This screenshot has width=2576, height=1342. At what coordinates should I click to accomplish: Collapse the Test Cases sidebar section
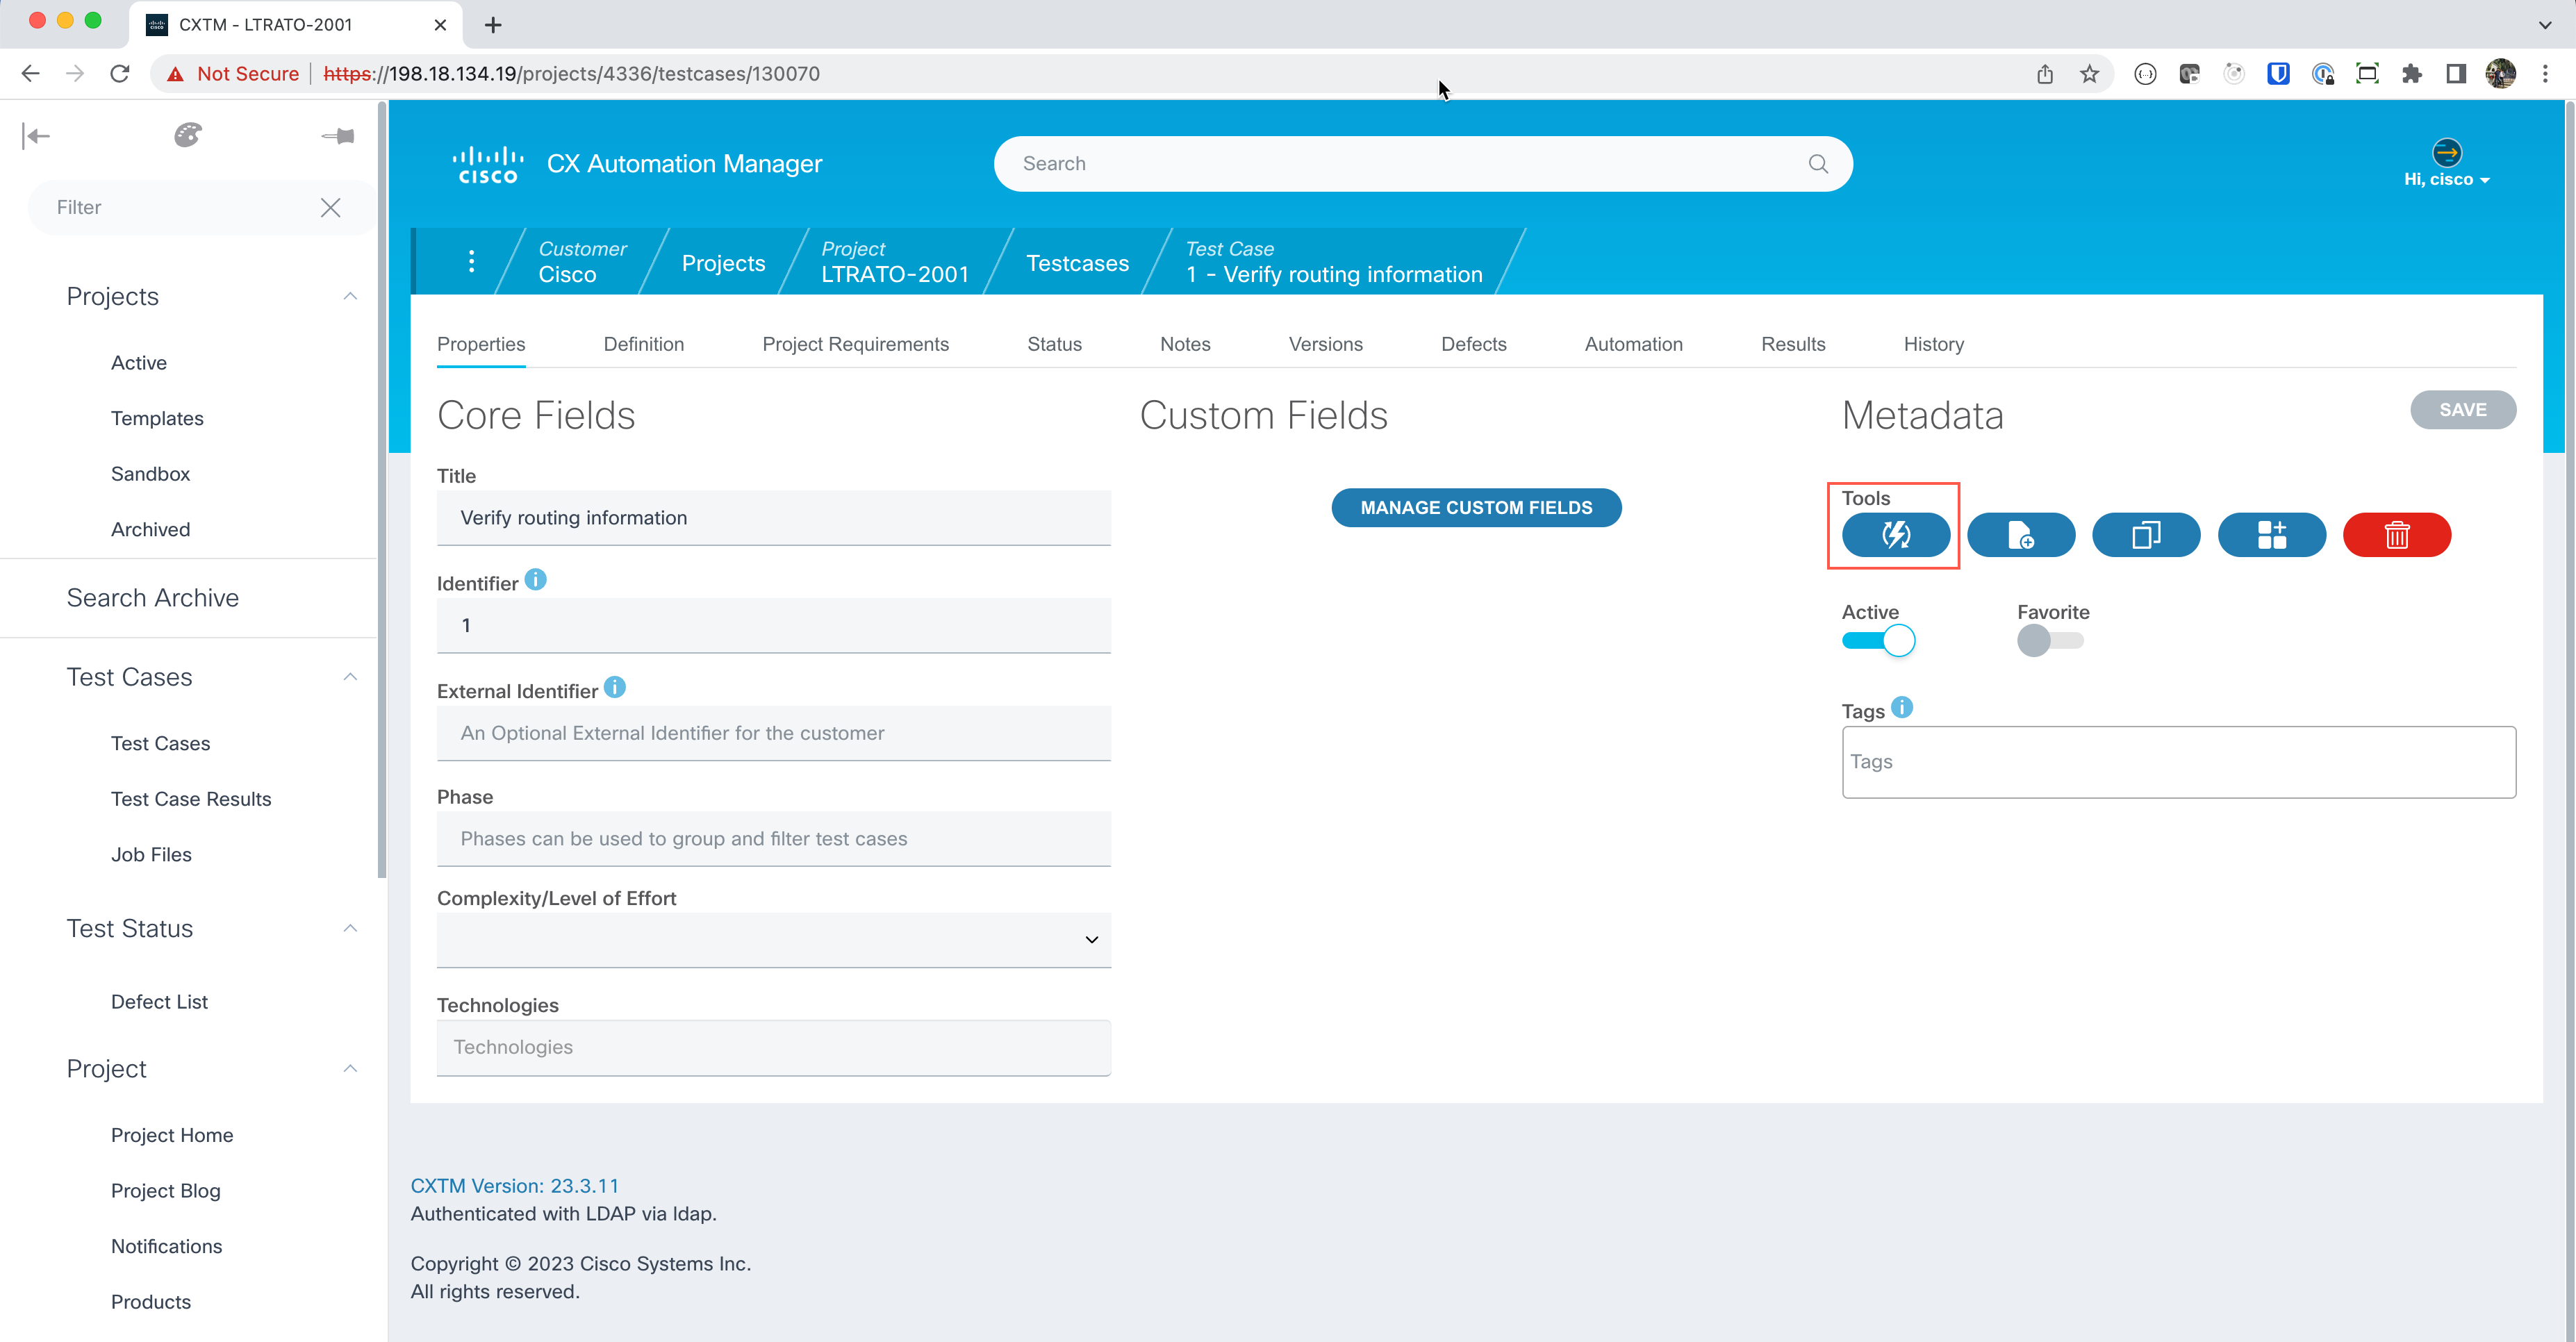pos(350,677)
